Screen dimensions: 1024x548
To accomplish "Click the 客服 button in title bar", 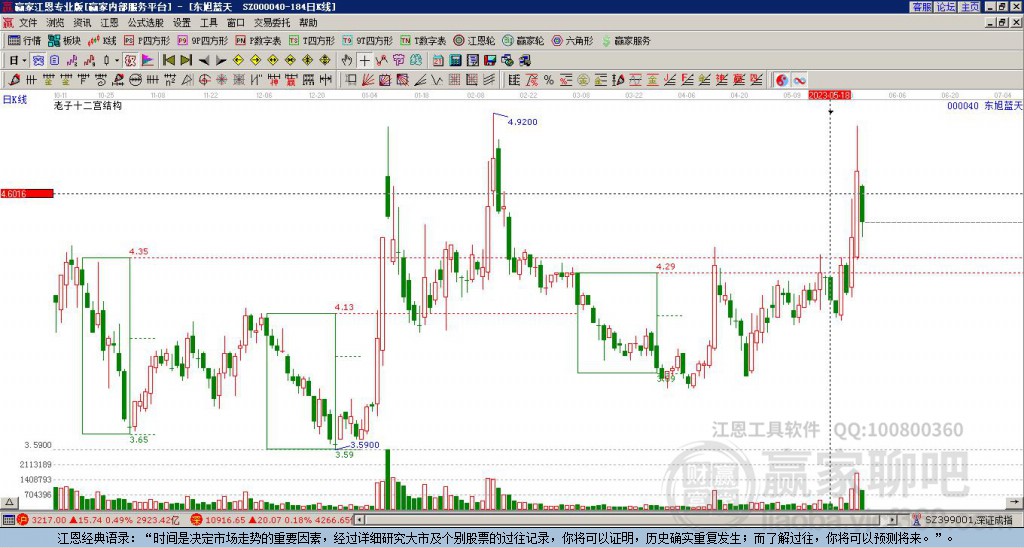I will 921,7.
